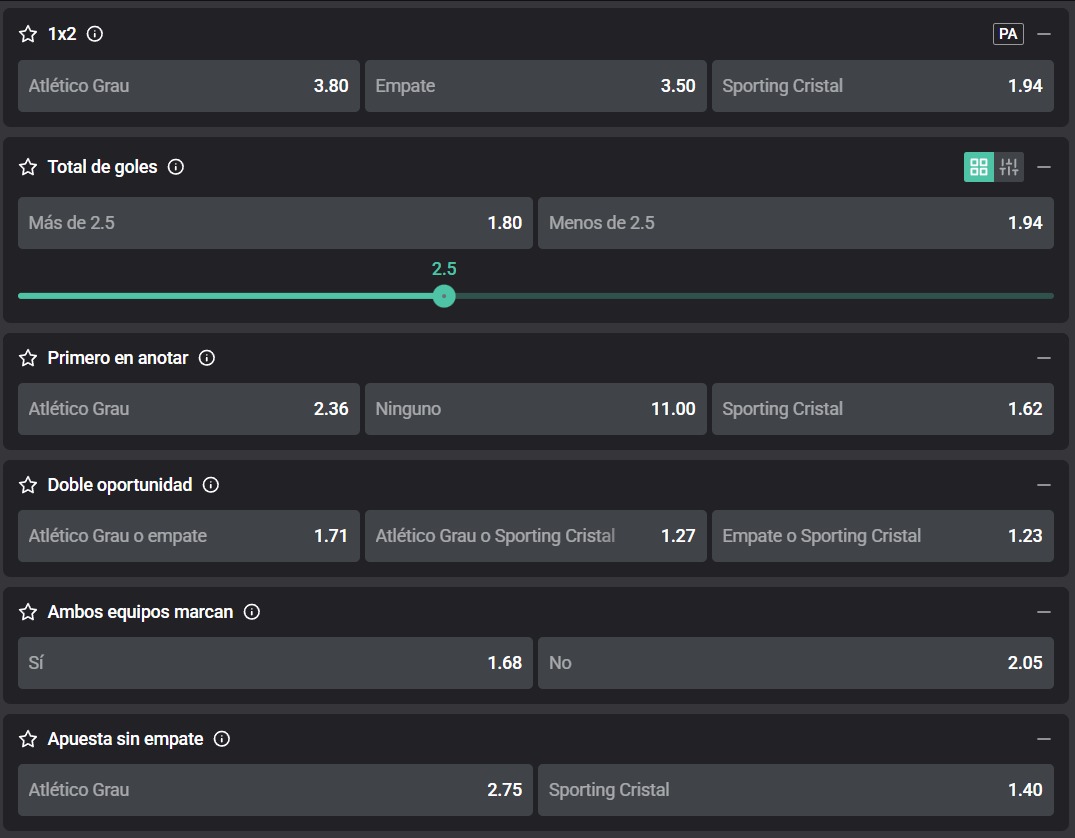Collapse the Apuesta sin empate section
Screen dimensions: 1075x838
click(x=1044, y=739)
